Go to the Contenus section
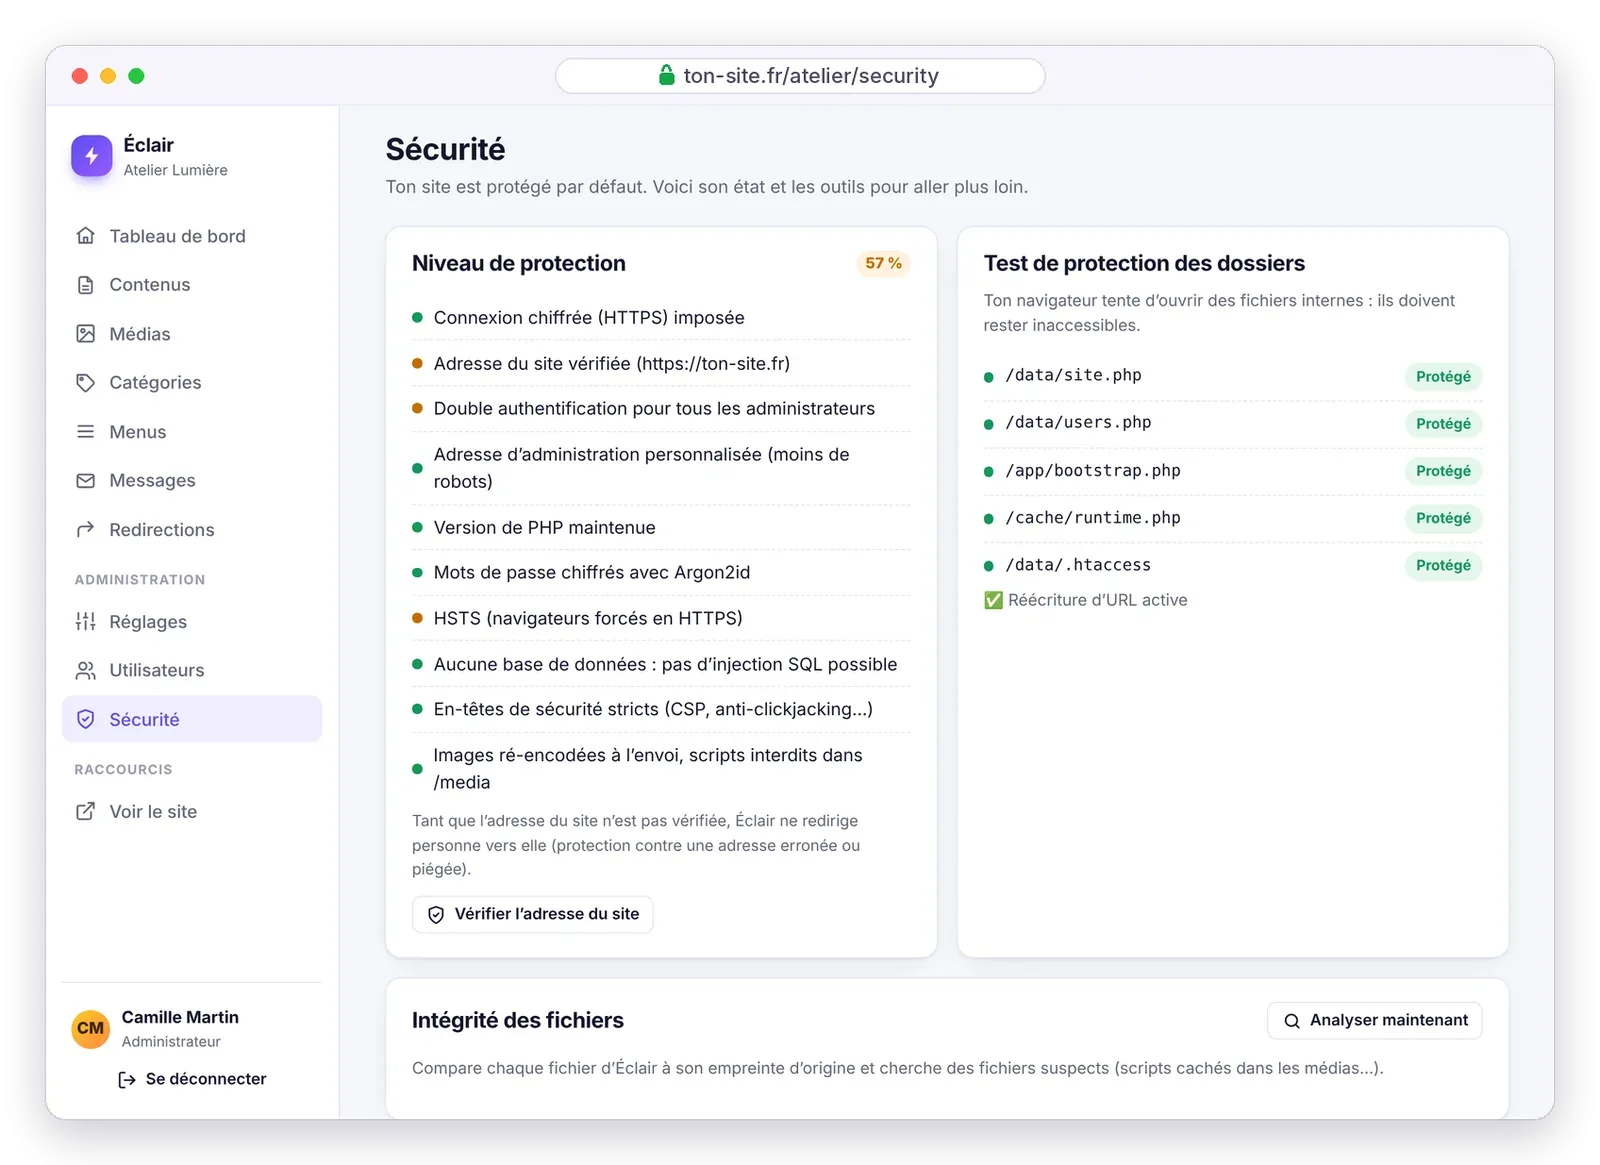Image resolution: width=1600 pixels, height=1165 pixels. (192, 285)
